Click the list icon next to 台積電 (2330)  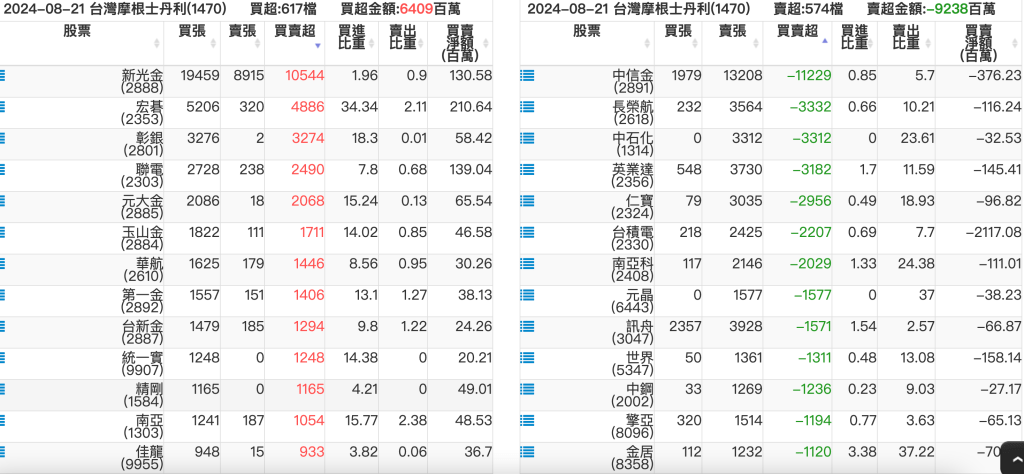(527, 233)
